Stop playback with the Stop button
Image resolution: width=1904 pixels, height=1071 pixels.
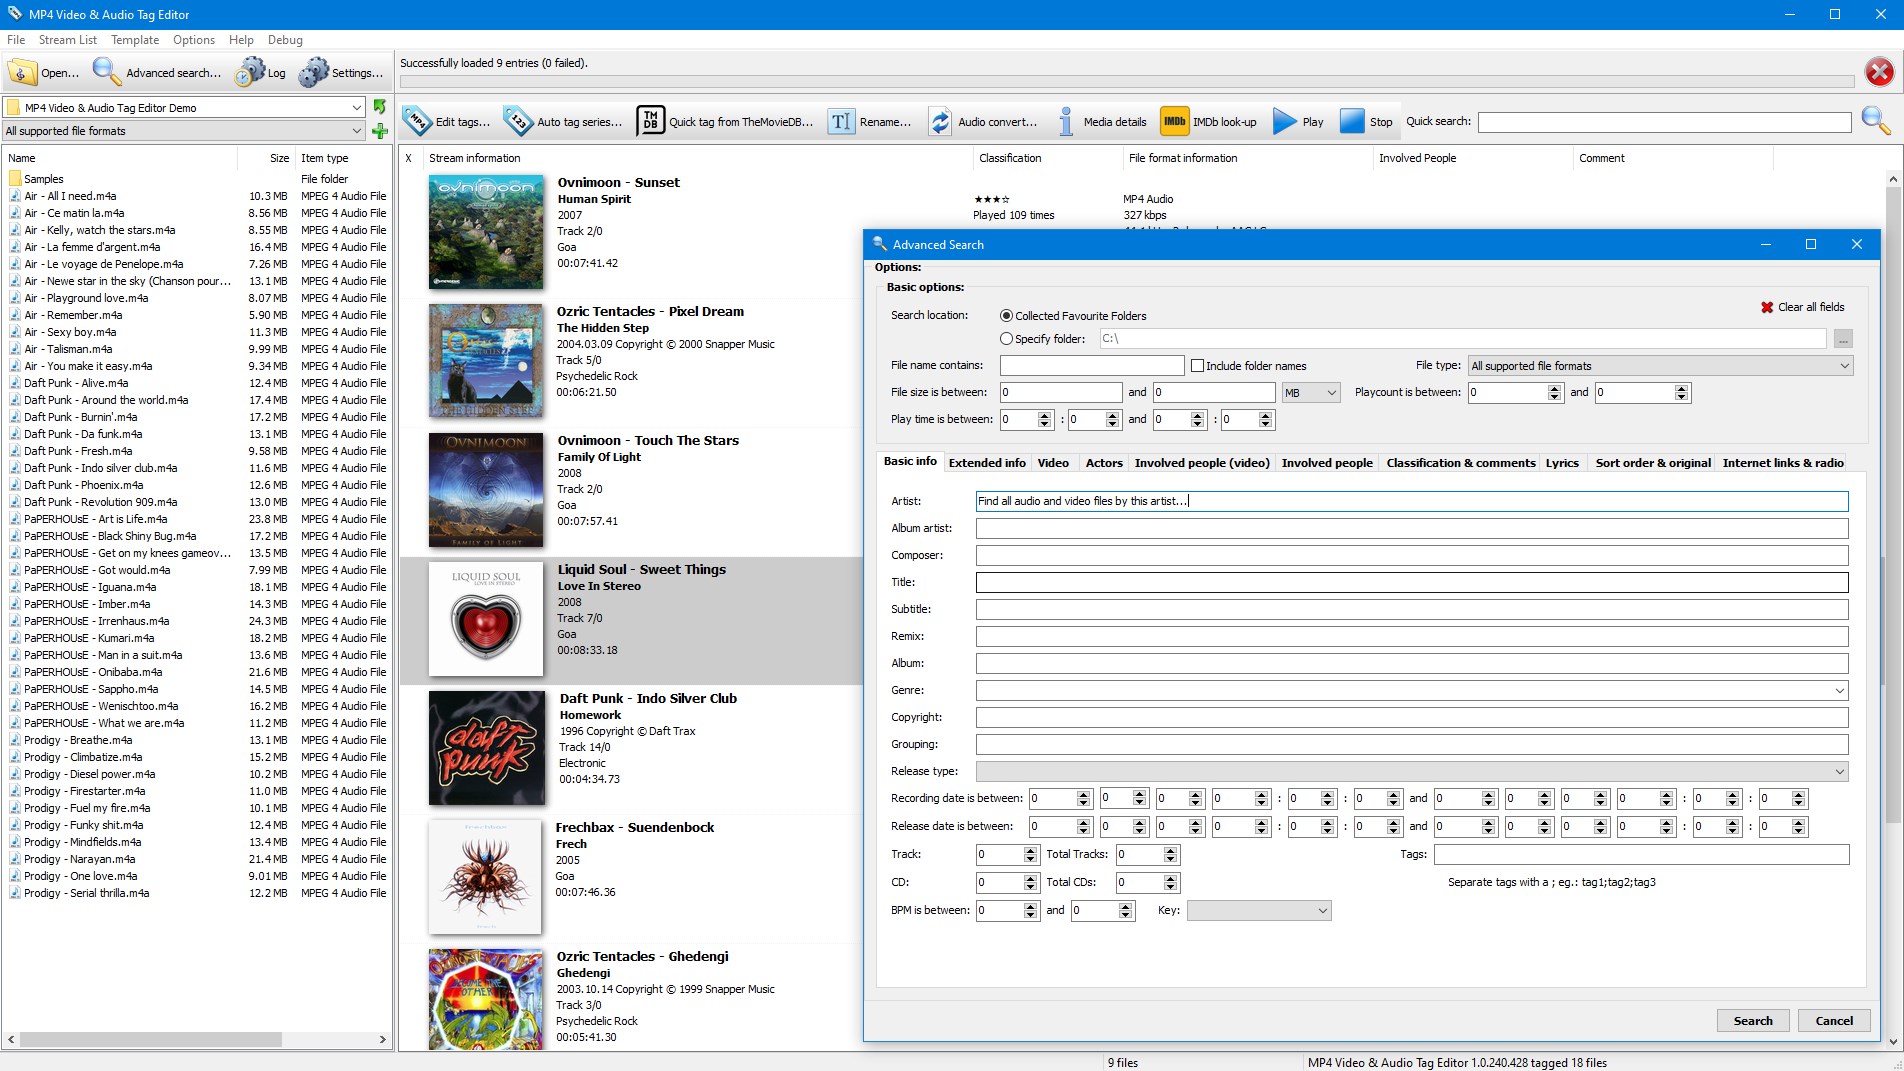pos(1366,122)
